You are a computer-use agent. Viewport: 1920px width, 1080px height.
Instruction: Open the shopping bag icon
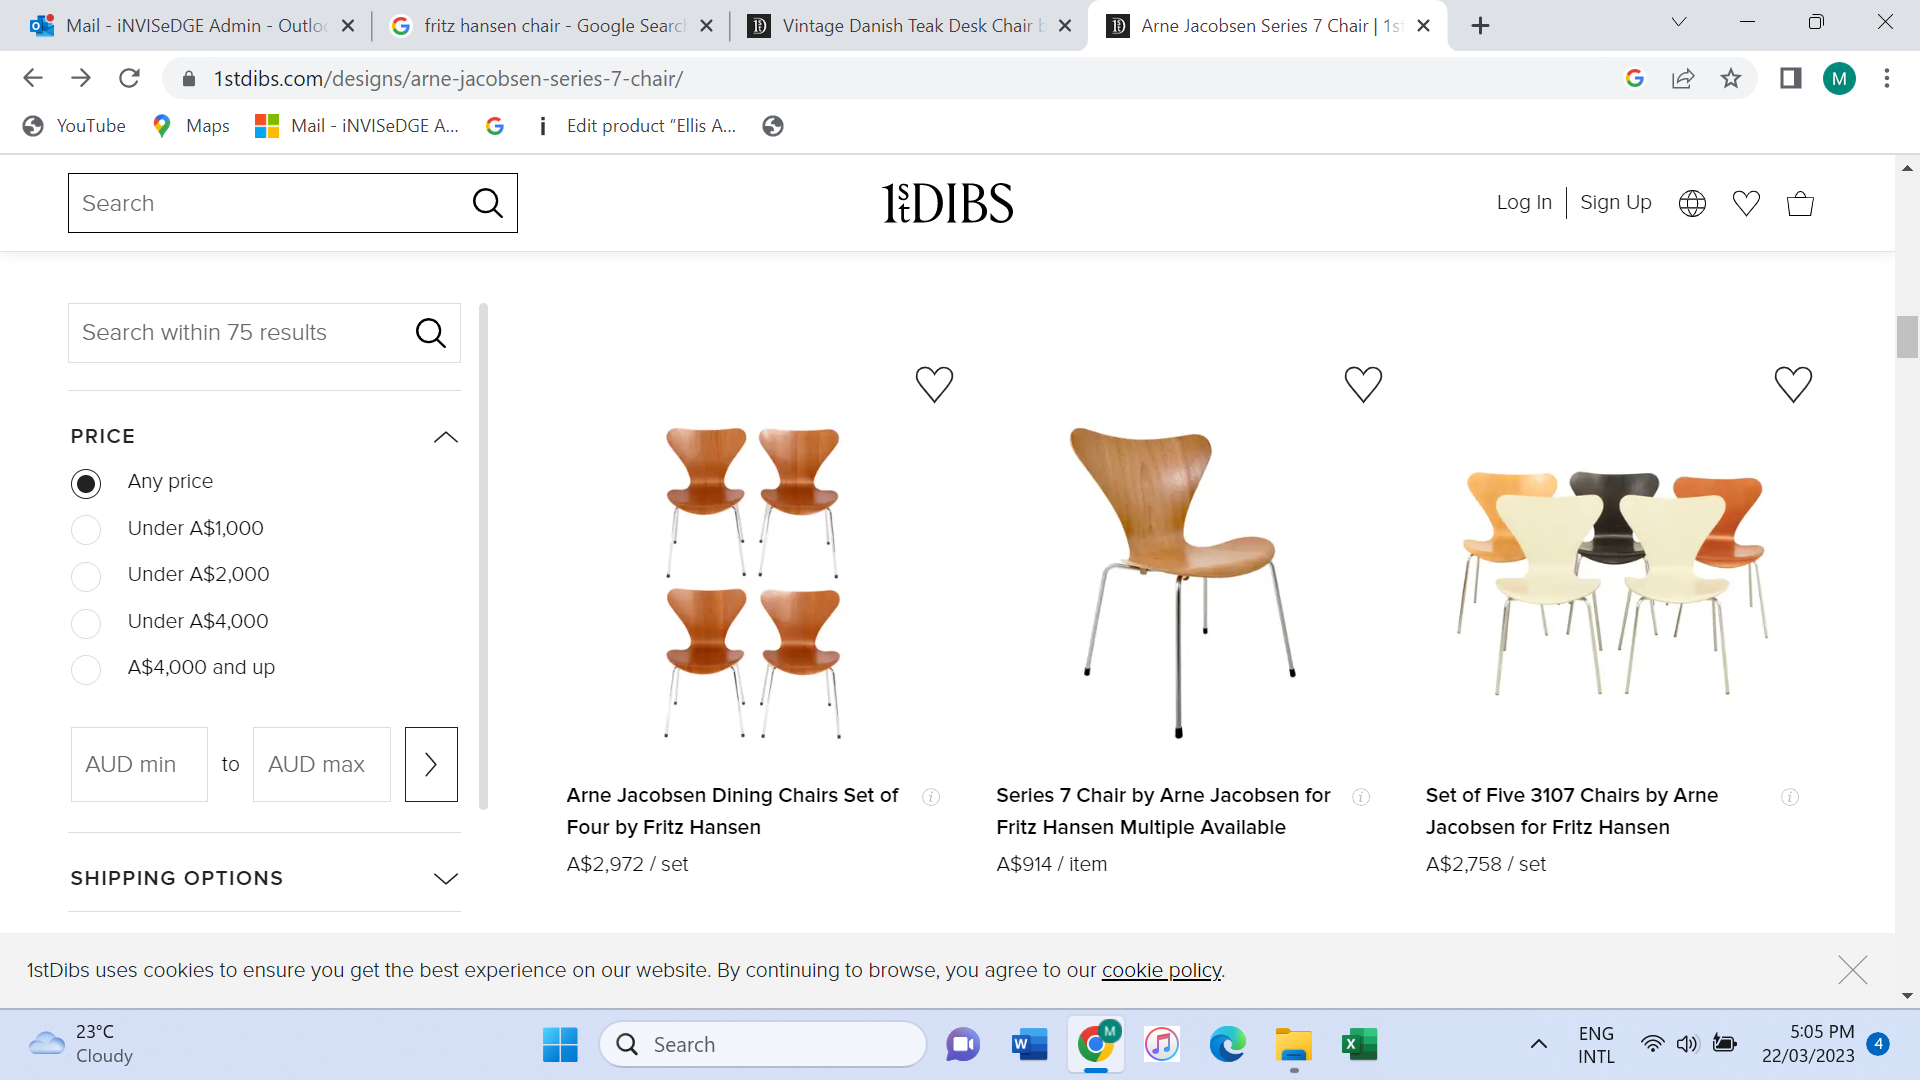[1800, 203]
